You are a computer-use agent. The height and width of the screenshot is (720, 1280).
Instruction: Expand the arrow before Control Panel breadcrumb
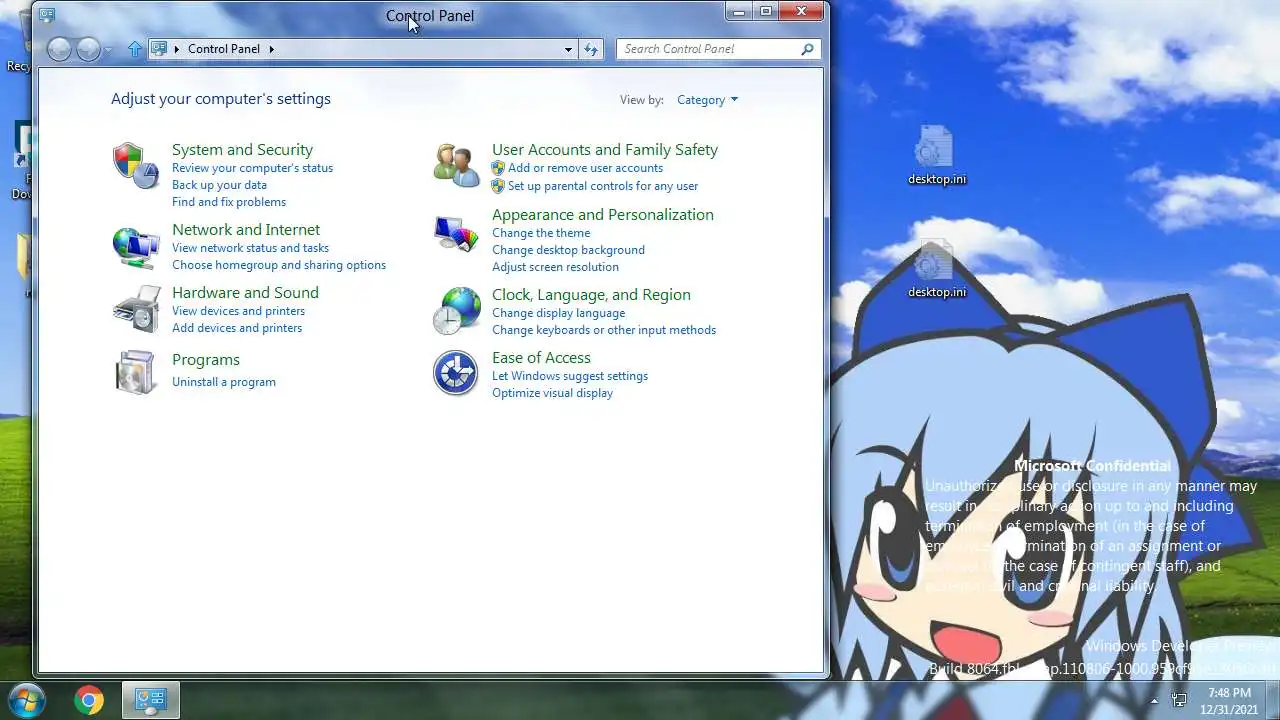tap(177, 49)
